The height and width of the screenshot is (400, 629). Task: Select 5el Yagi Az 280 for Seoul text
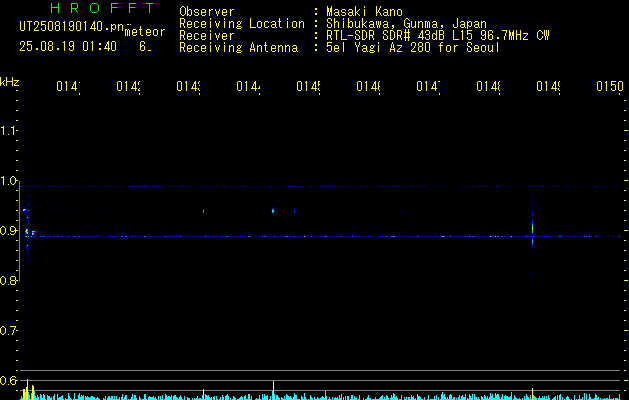click(x=413, y=48)
